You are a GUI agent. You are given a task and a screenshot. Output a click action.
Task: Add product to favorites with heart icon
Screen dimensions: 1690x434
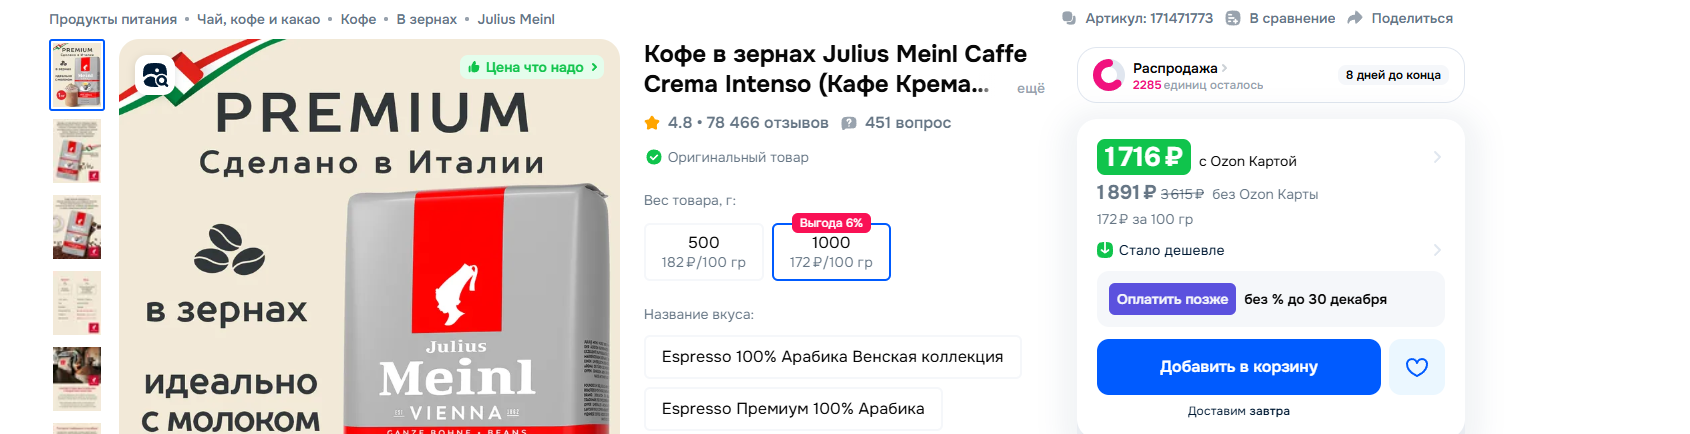[1416, 367]
